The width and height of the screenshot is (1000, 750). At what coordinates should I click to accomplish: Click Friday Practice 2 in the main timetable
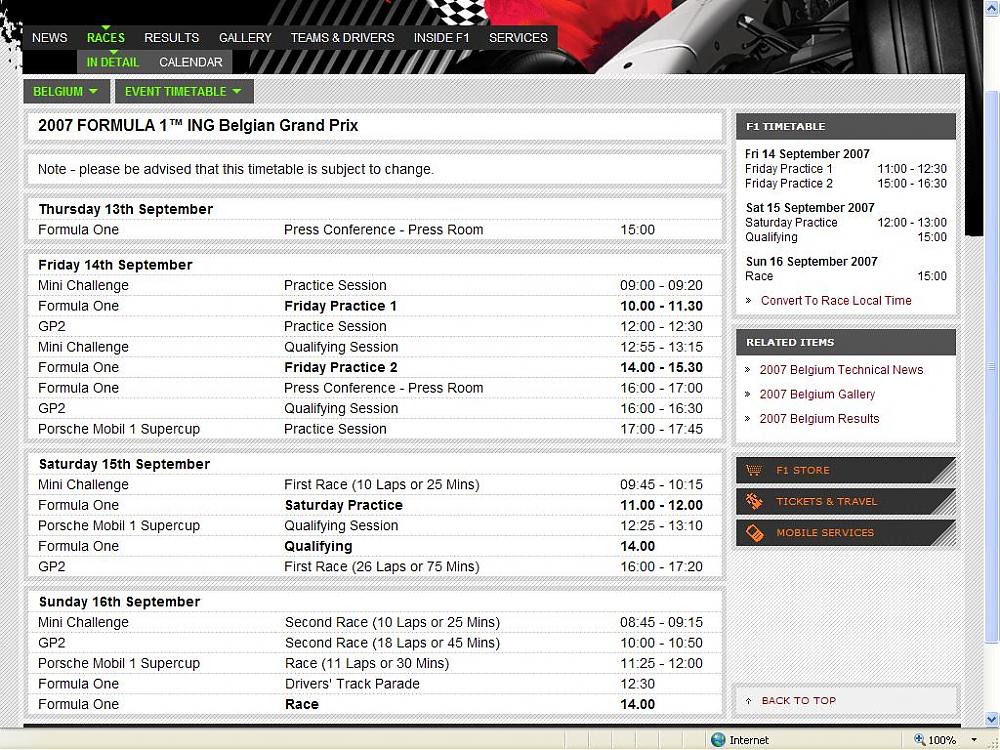(x=341, y=367)
